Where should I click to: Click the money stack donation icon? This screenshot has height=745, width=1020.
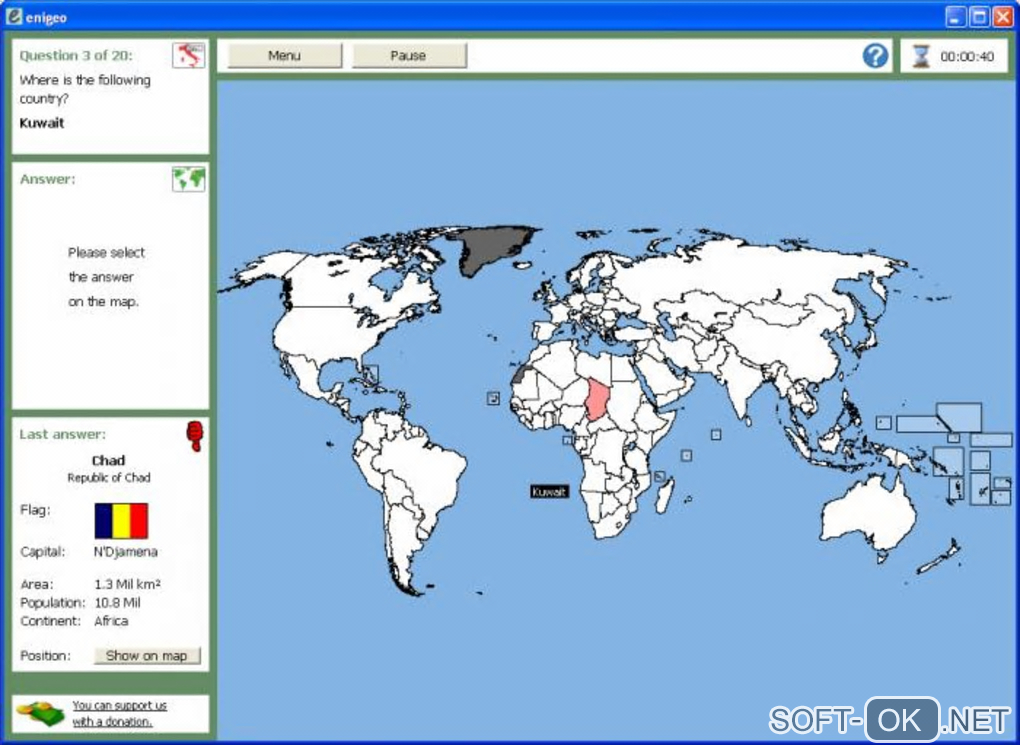(x=40, y=714)
